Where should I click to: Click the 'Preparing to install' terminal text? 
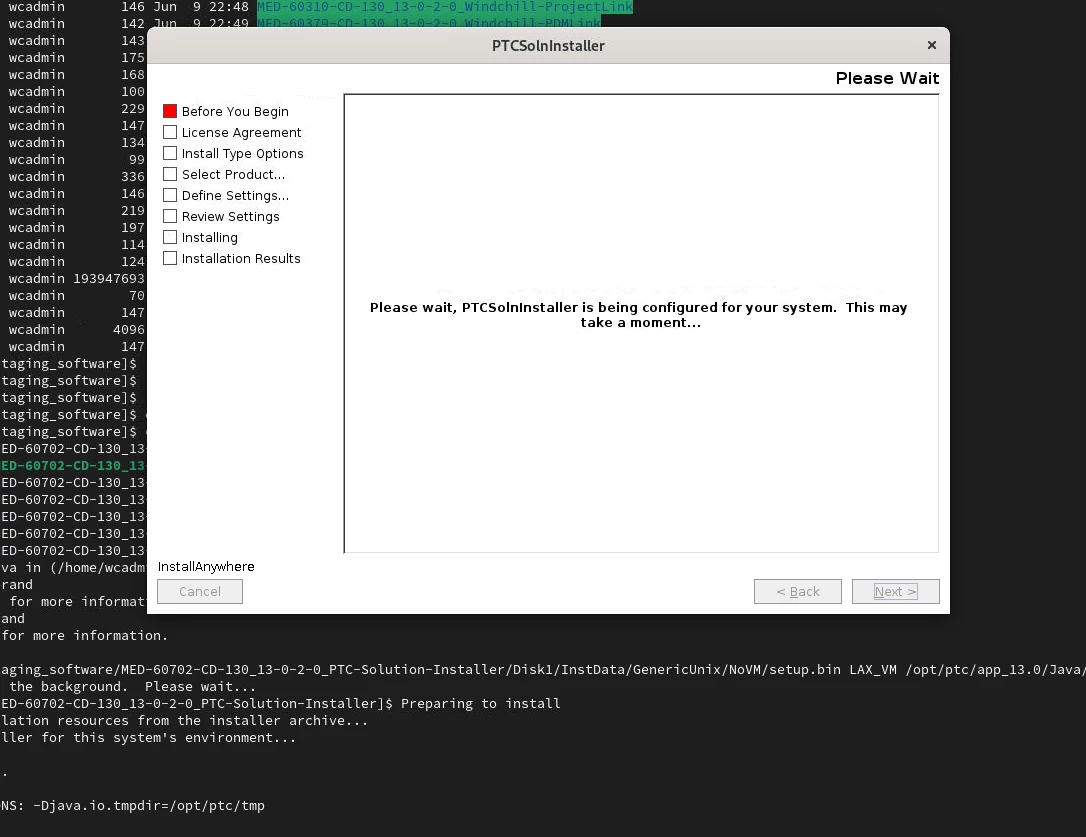(481, 703)
